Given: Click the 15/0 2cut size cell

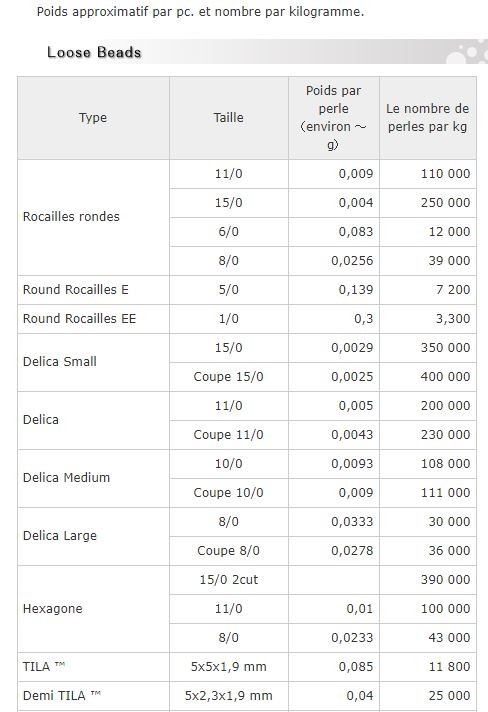Looking at the screenshot, I should 229,580.
